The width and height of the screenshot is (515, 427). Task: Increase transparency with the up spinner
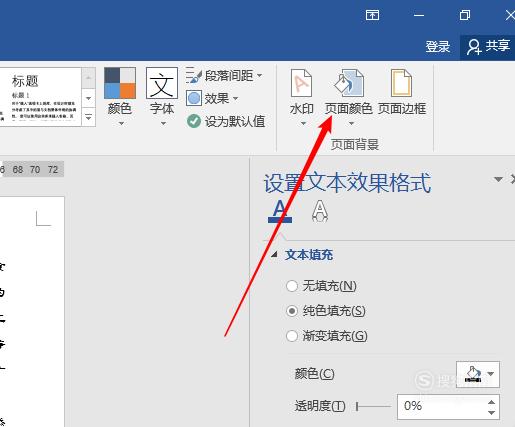491,402
